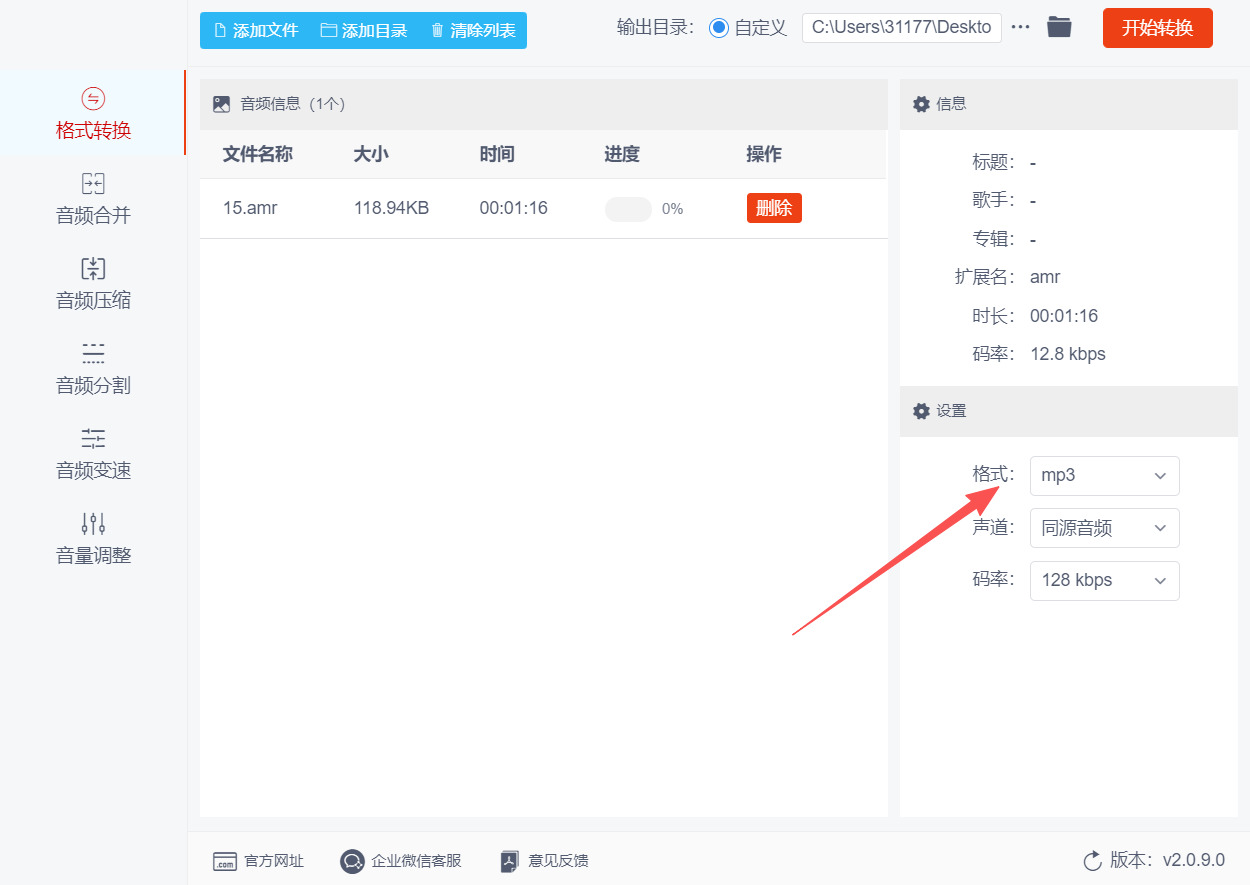This screenshot has height=885, width=1250.
Task: Click the 进度 column header
Action: click(x=622, y=154)
